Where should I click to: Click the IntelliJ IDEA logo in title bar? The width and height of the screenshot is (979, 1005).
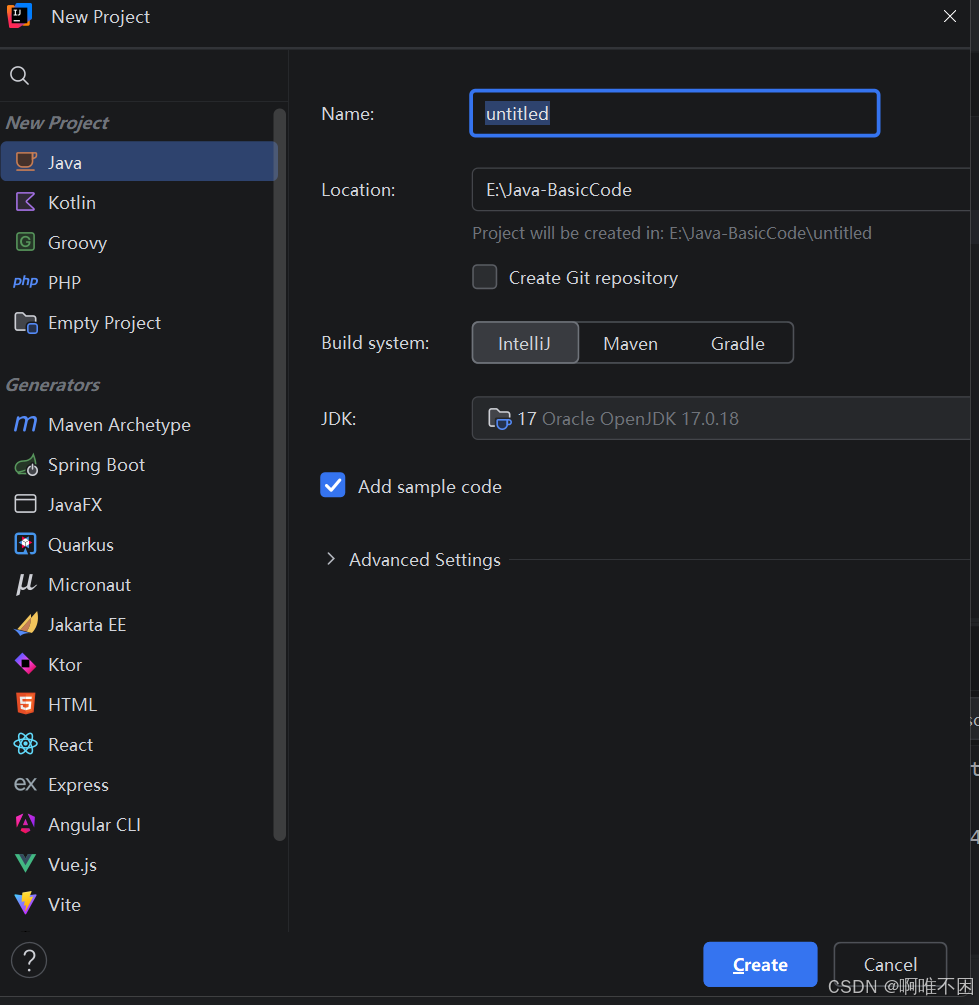(19, 15)
